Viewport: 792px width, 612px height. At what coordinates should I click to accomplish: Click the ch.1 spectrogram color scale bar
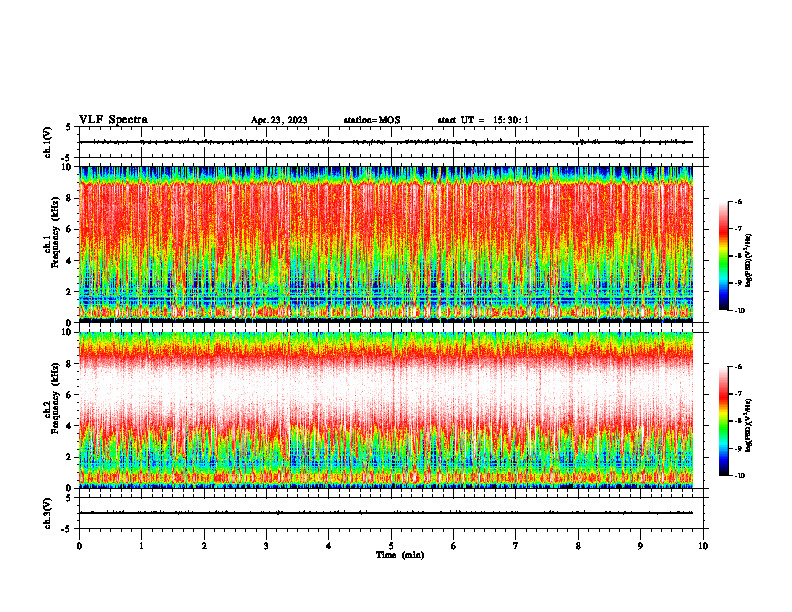point(723,256)
